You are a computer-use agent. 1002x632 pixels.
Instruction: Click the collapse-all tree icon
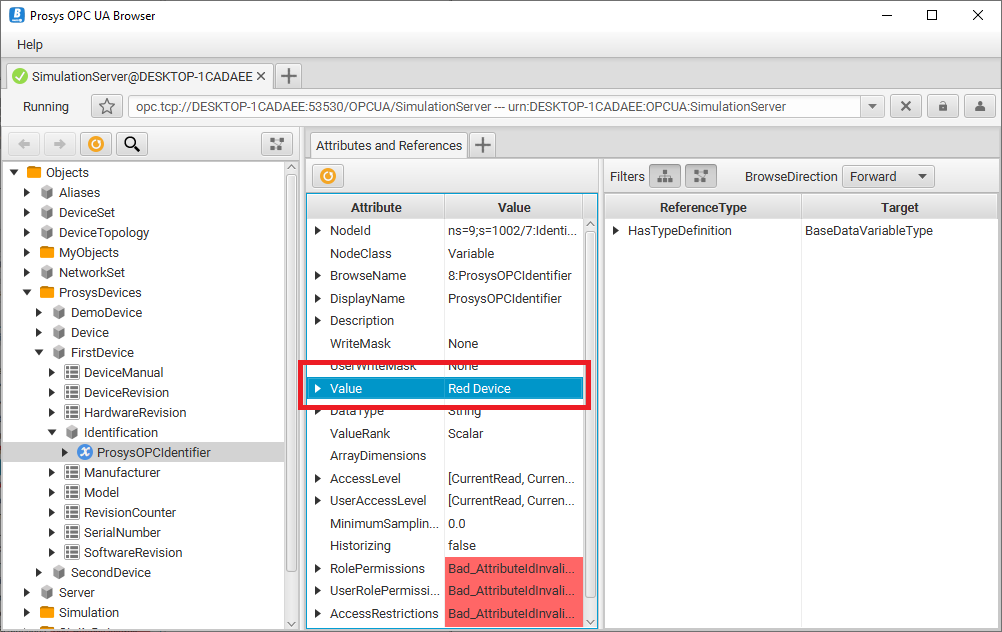(276, 144)
